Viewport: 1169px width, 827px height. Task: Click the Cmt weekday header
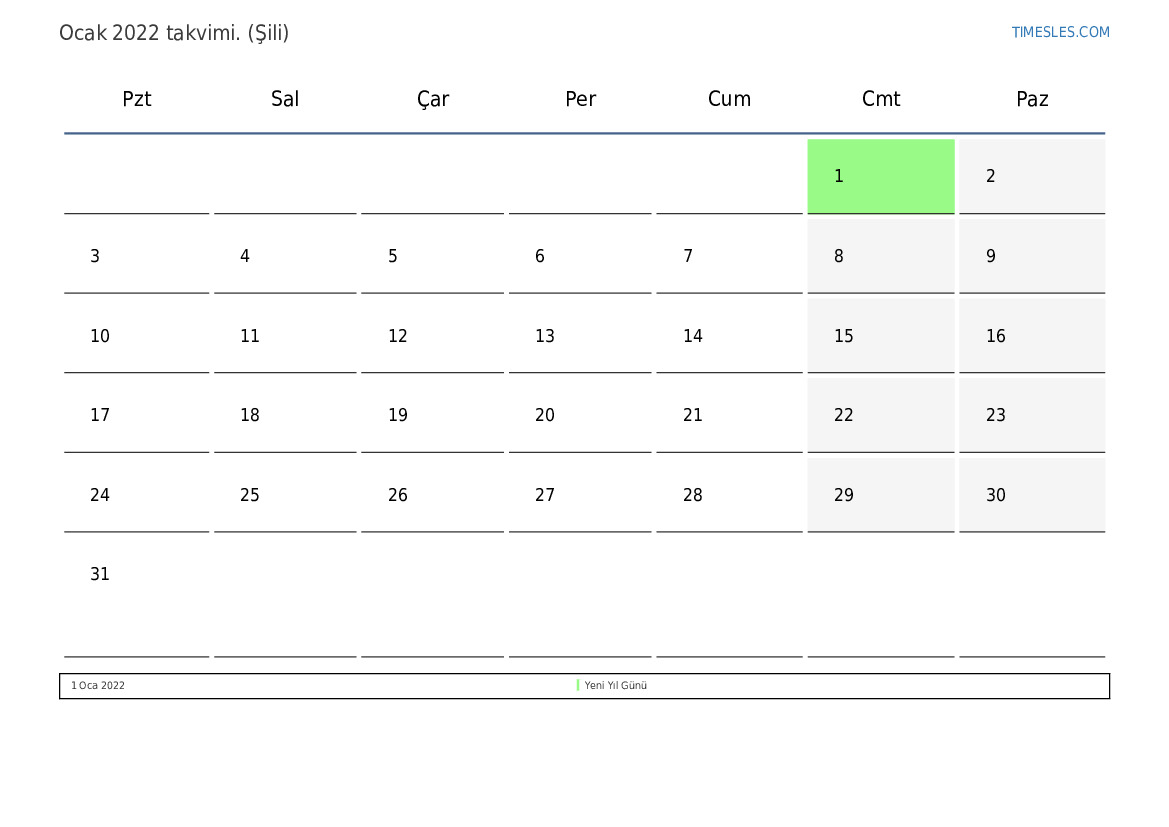tap(881, 99)
